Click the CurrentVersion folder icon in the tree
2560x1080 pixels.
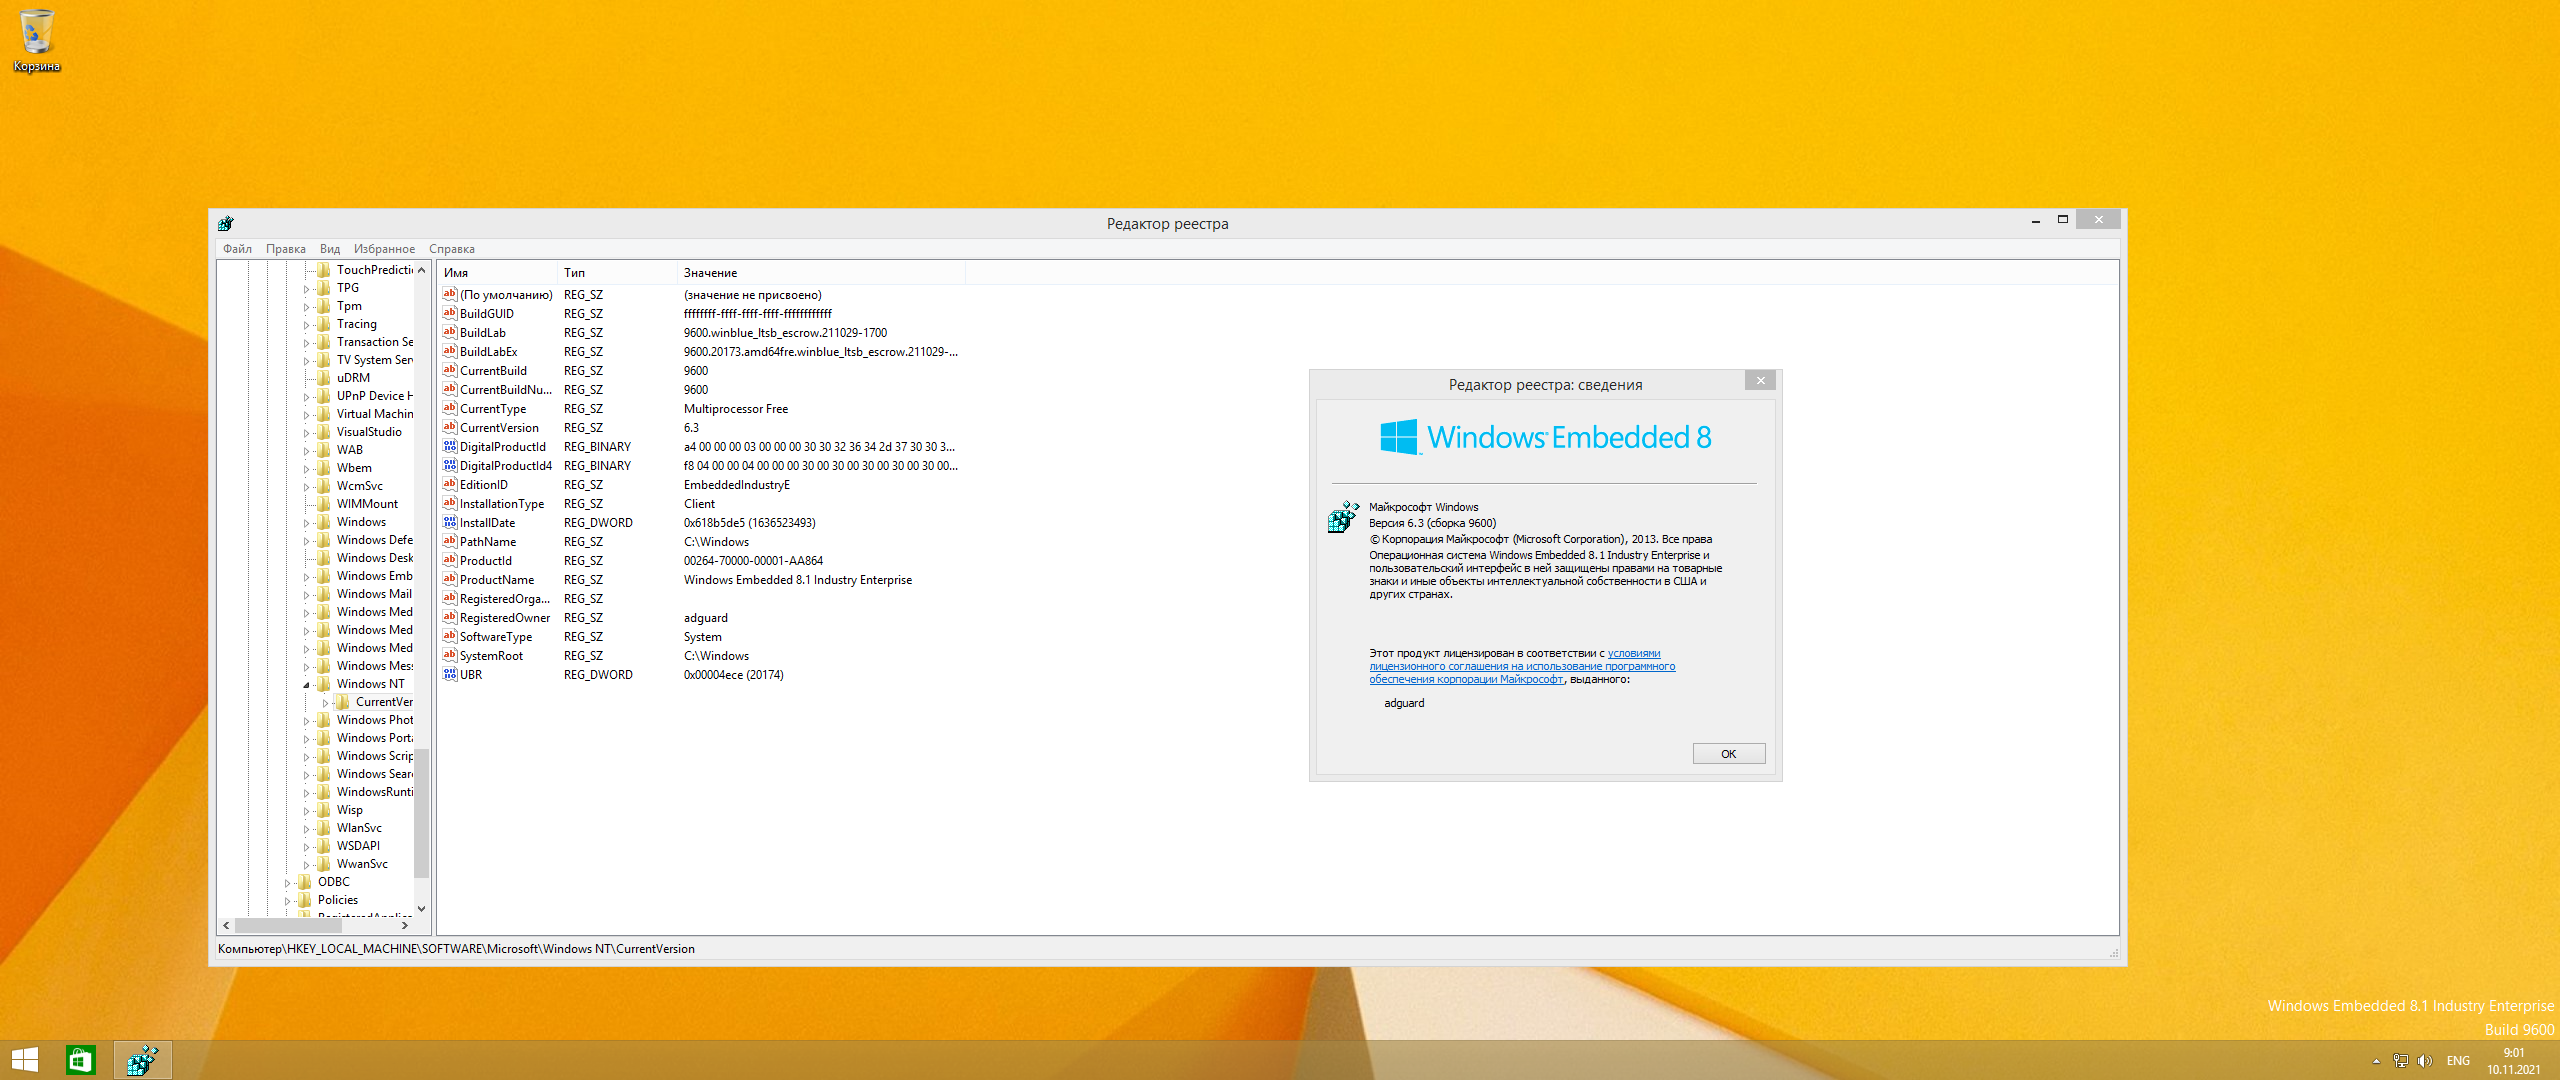point(343,702)
